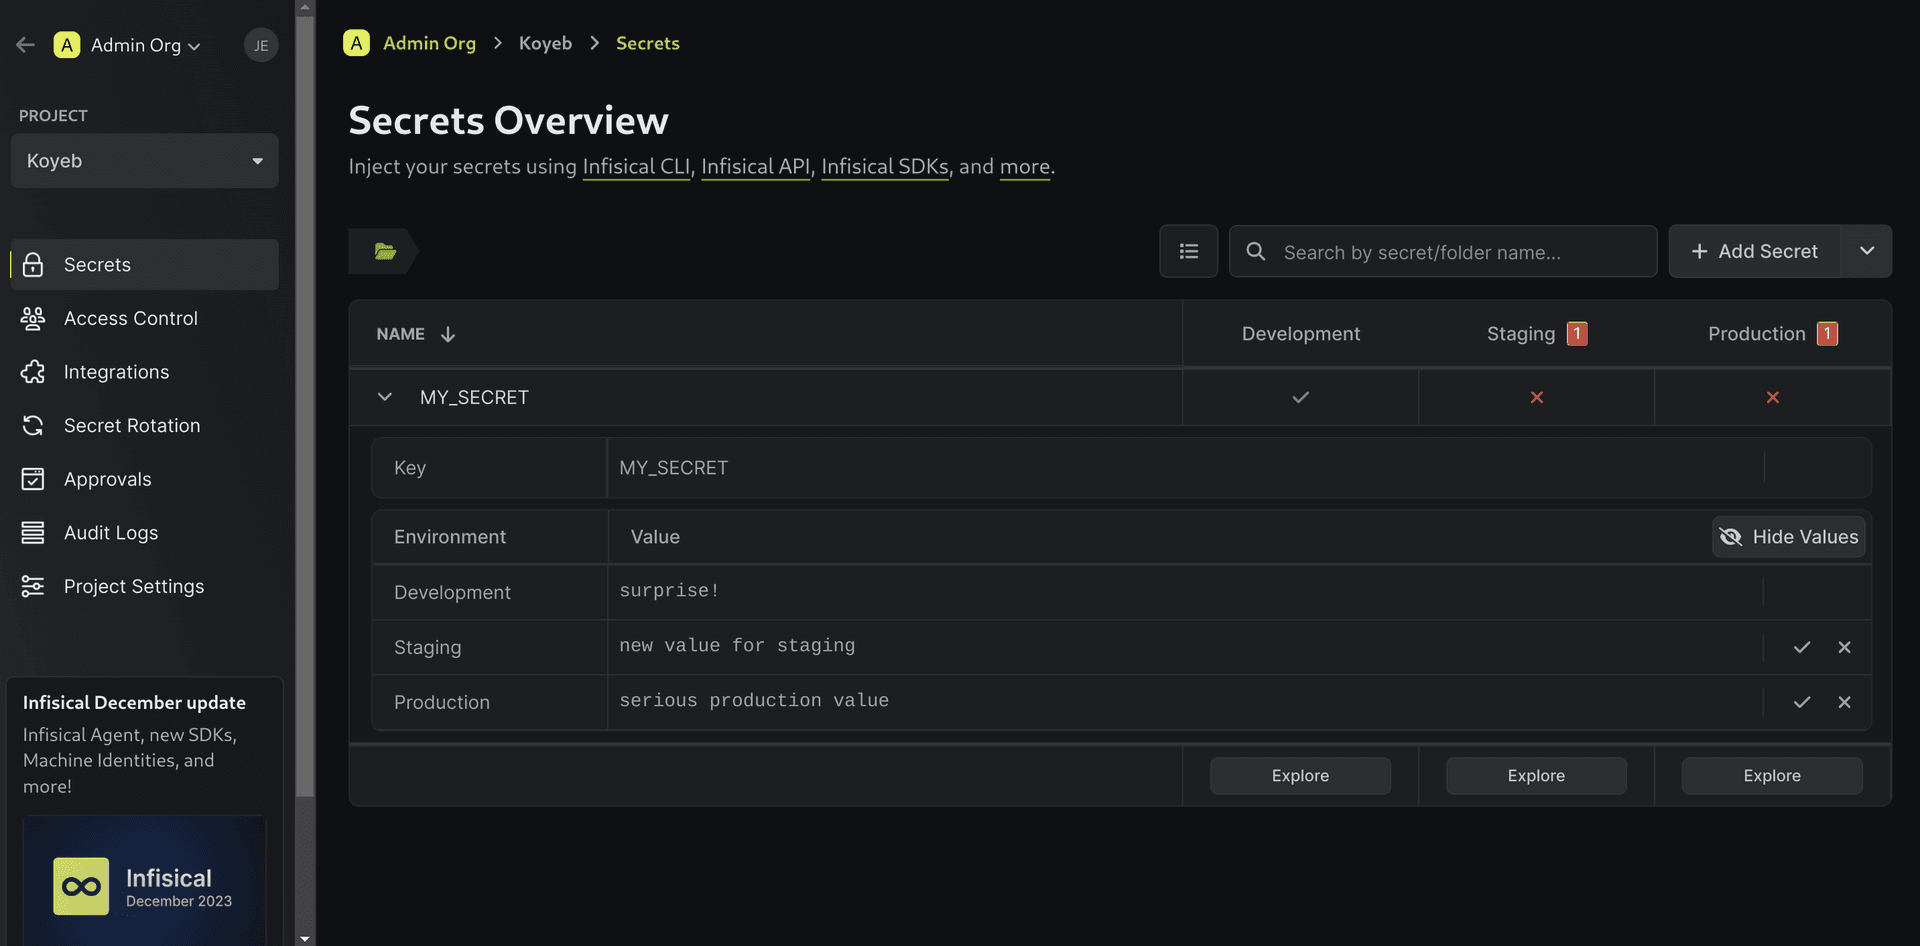
Task: Click Explore under the Development column
Action: pos(1300,776)
